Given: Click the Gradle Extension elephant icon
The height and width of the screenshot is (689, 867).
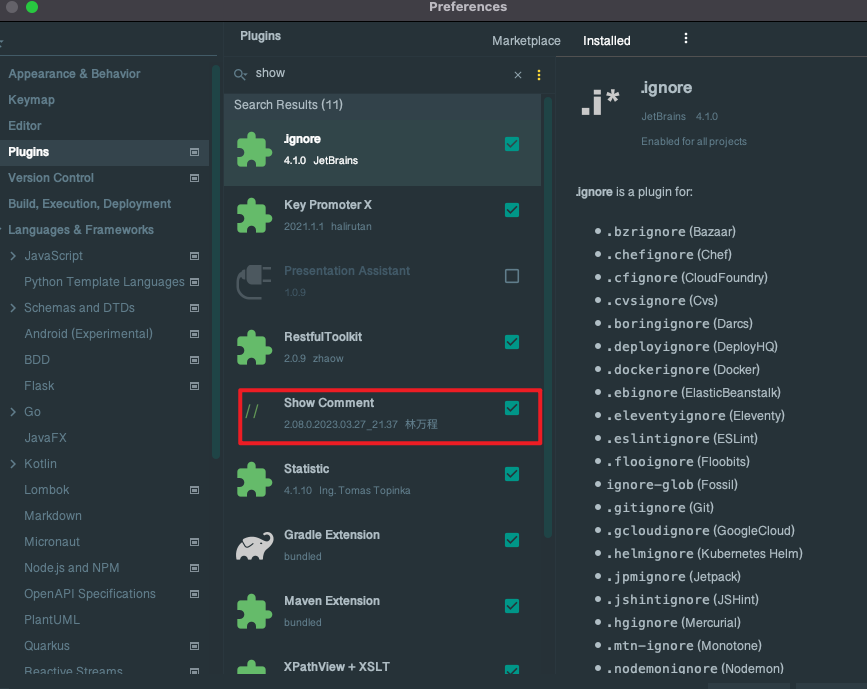Looking at the screenshot, I should (254, 546).
